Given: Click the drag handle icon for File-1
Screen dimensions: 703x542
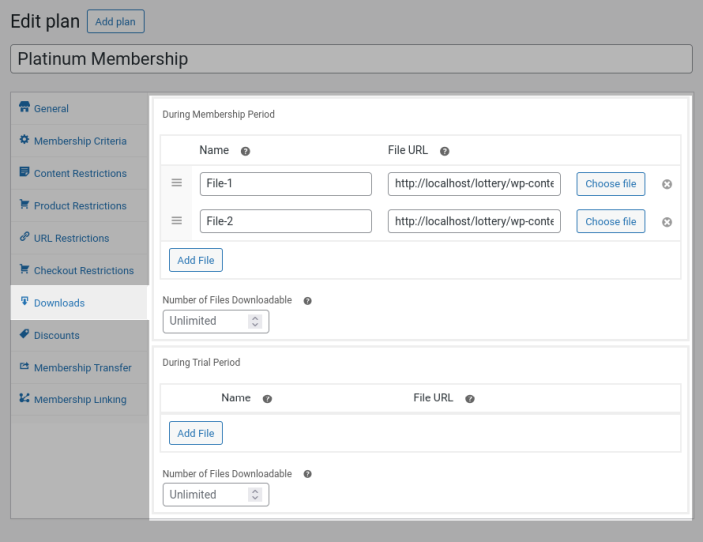Looking at the screenshot, I should (176, 183).
